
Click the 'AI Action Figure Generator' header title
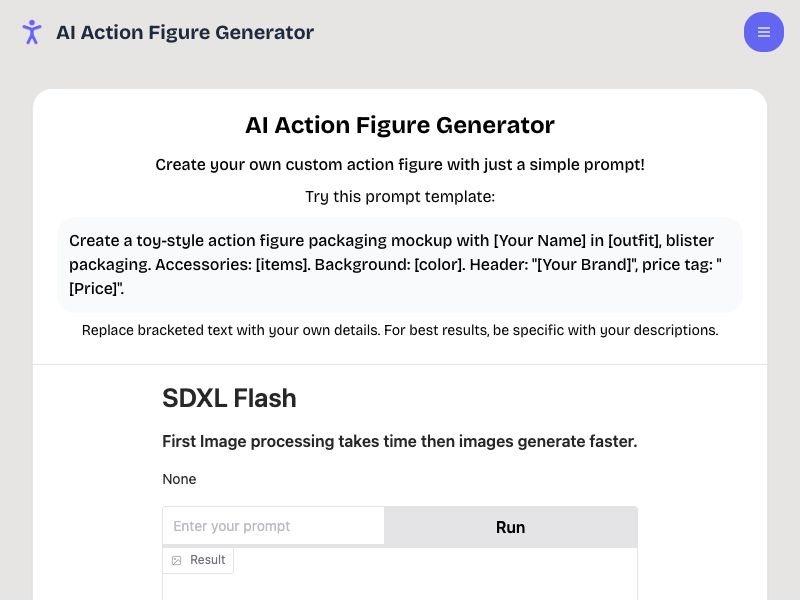click(185, 32)
